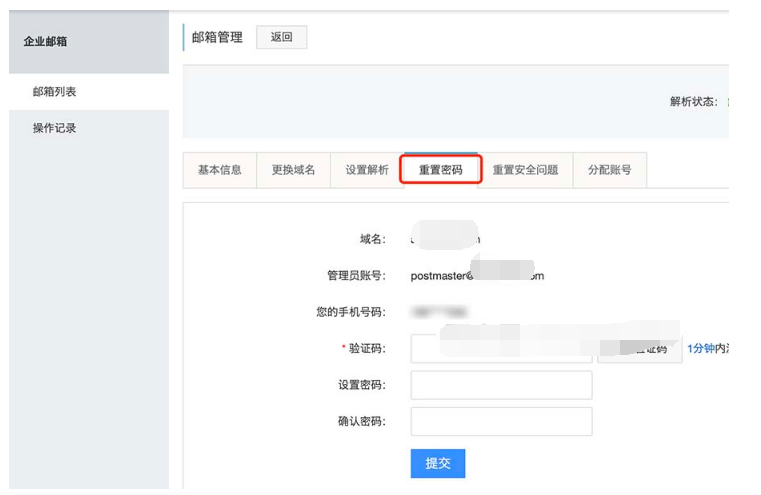
Task: Open the 分配账号 tab
Action: click(610, 170)
